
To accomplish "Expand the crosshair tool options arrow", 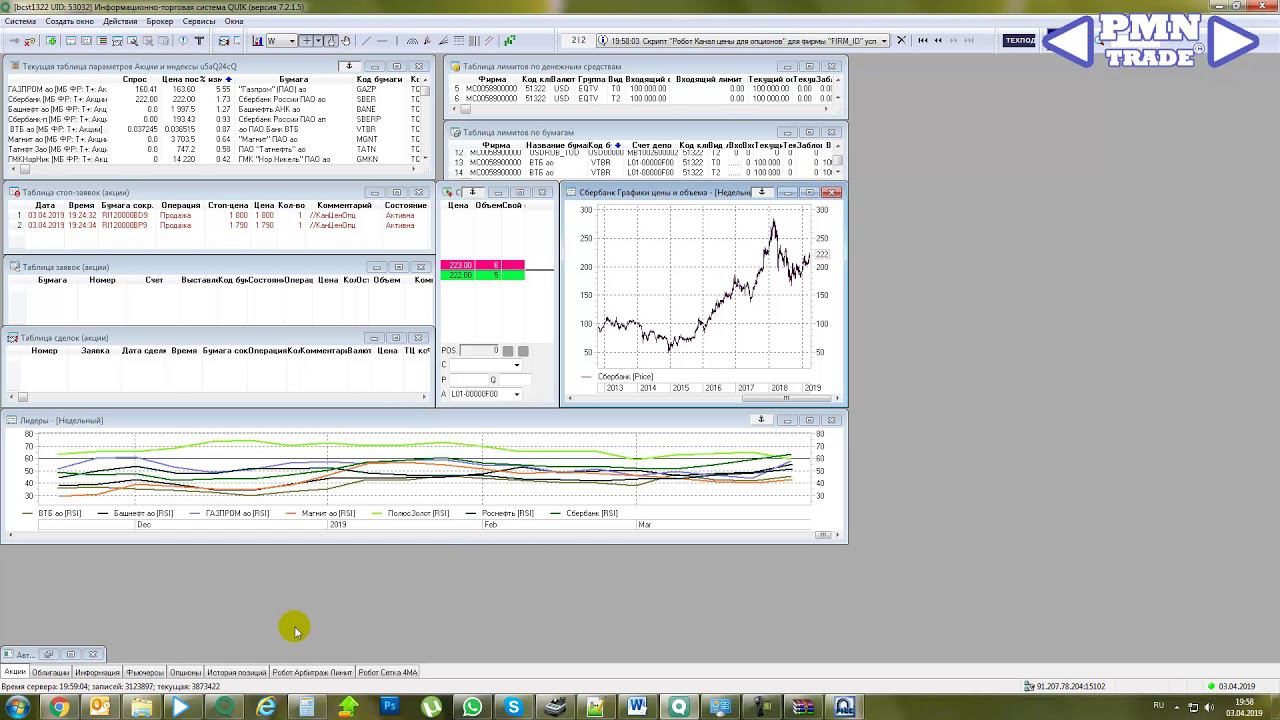I will click(x=318, y=41).
